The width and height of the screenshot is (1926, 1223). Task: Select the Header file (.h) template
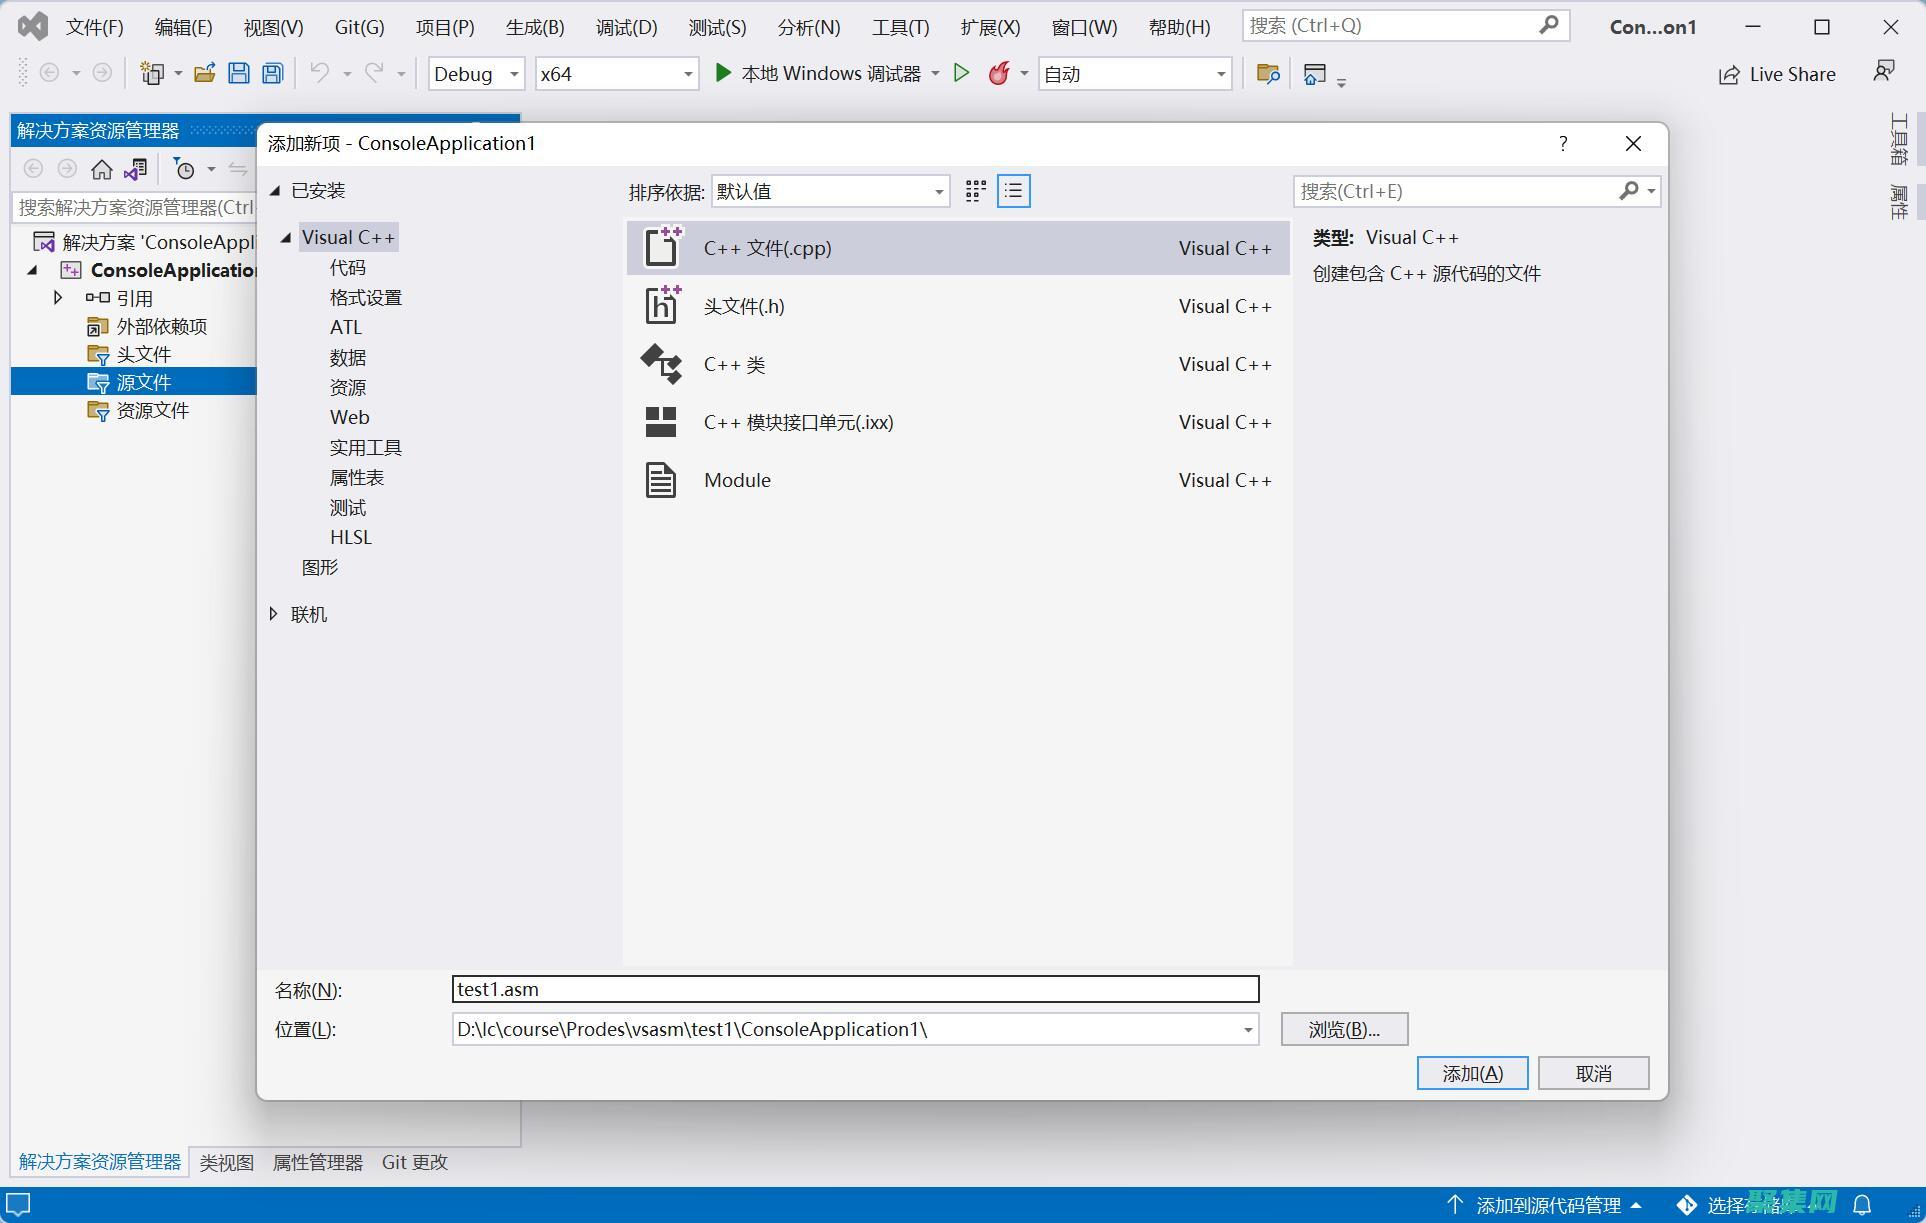pyautogui.click(x=744, y=306)
